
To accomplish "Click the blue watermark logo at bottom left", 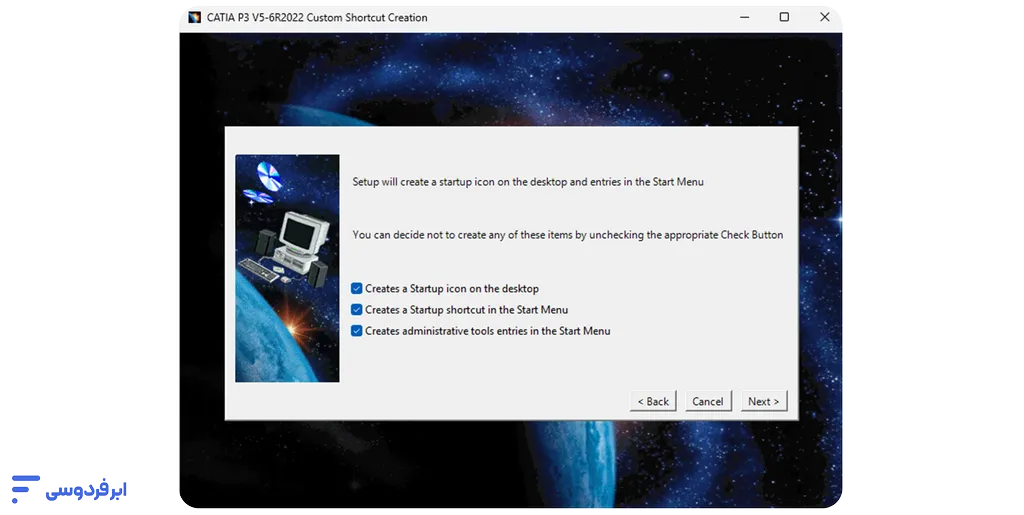I will click(24, 489).
